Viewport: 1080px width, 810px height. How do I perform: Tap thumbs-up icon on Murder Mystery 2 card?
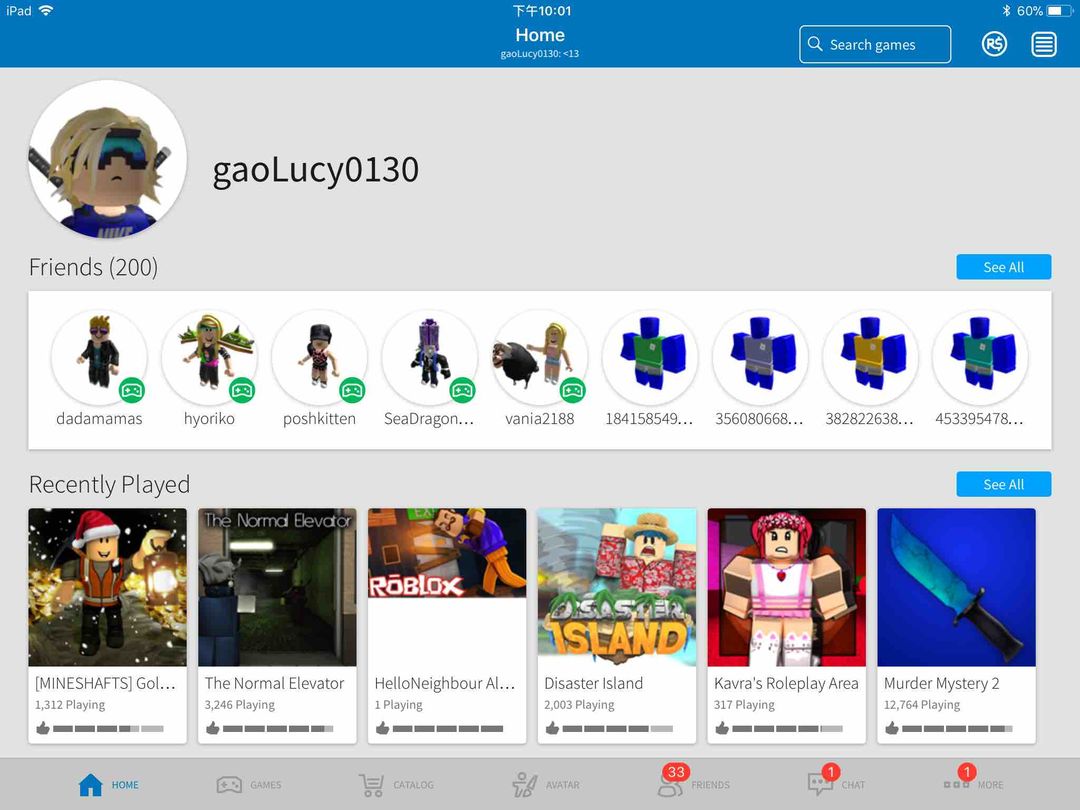click(x=892, y=728)
